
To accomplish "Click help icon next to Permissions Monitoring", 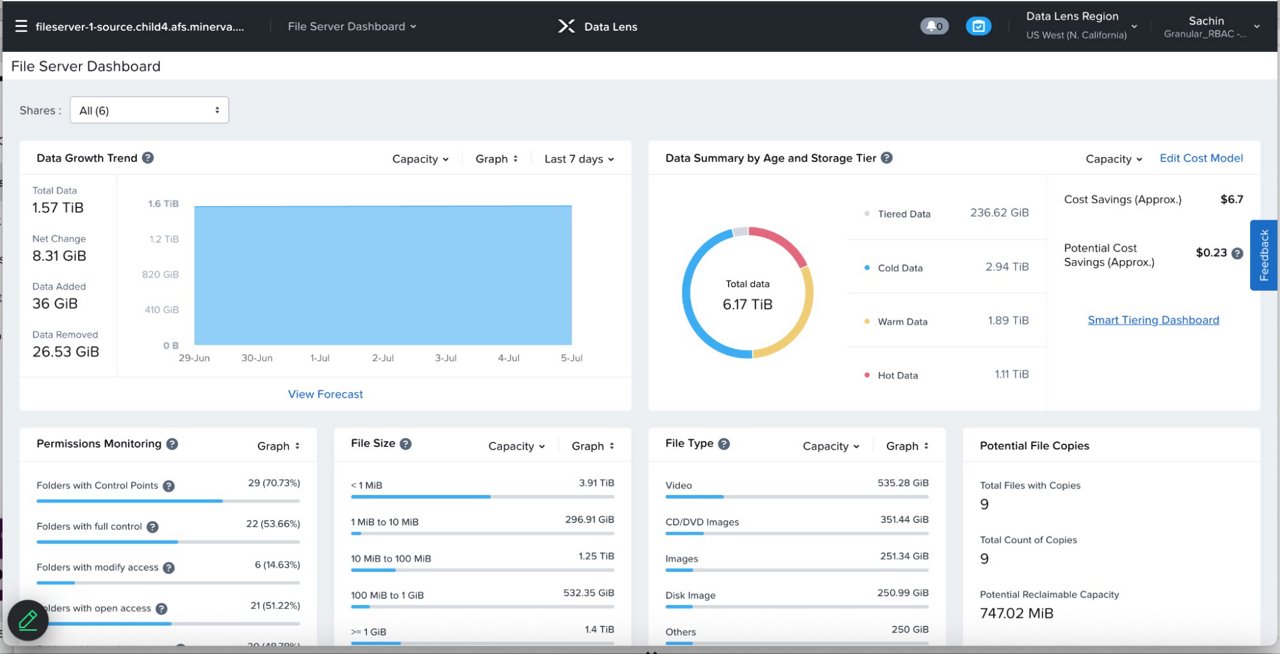I will point(172,444).
